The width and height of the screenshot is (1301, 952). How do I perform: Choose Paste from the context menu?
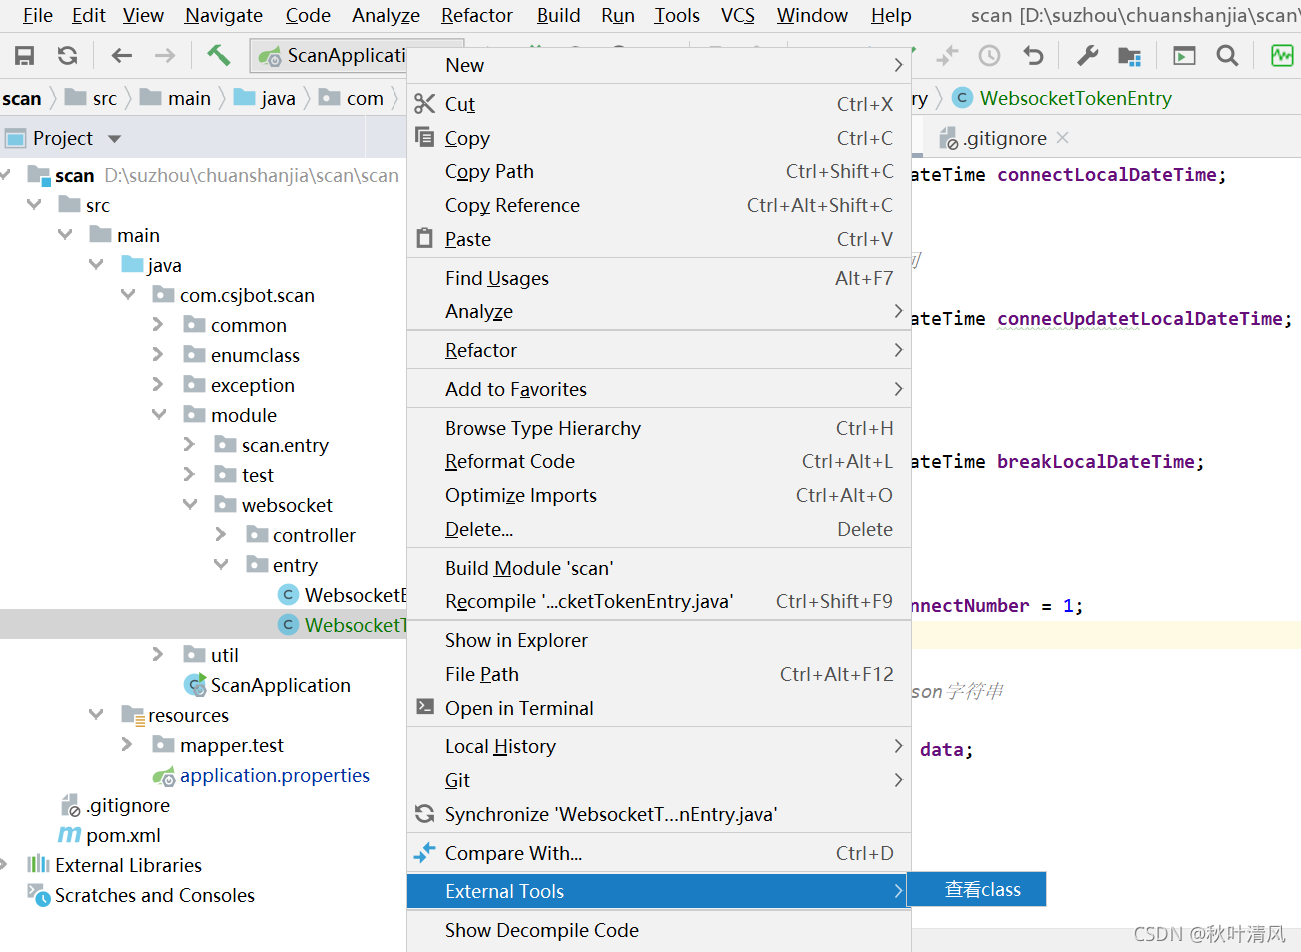659,240
